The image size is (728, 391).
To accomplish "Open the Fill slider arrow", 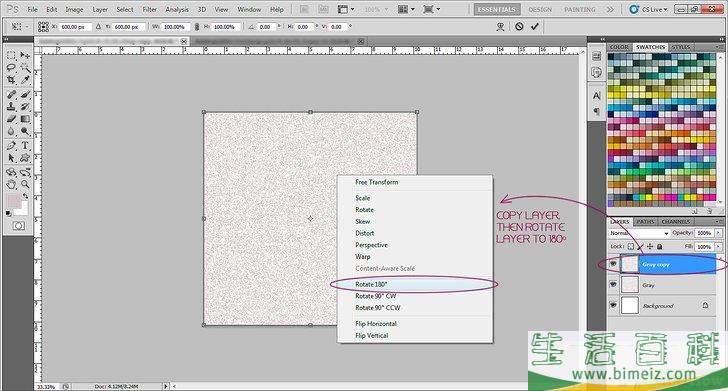I will click(x=718, y=247).
